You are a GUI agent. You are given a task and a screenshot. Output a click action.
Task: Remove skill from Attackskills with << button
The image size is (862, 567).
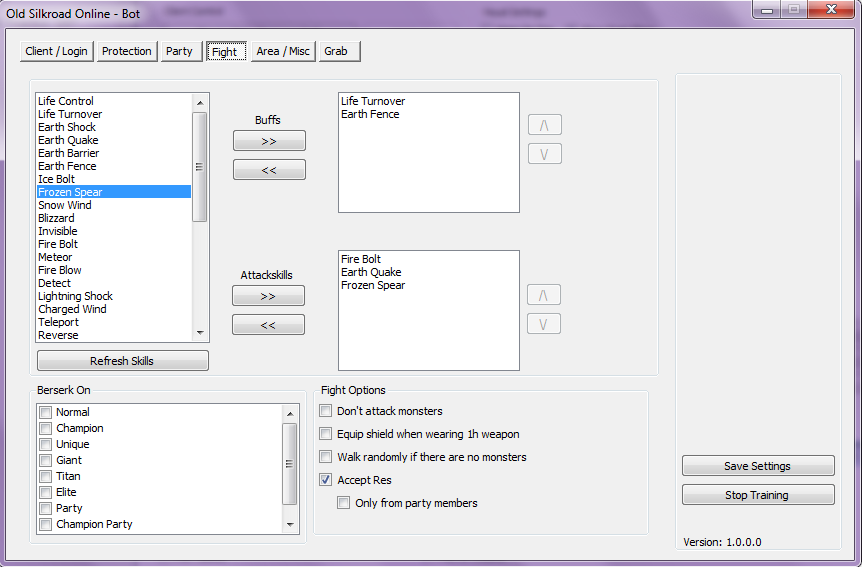(x=268, y=325)
